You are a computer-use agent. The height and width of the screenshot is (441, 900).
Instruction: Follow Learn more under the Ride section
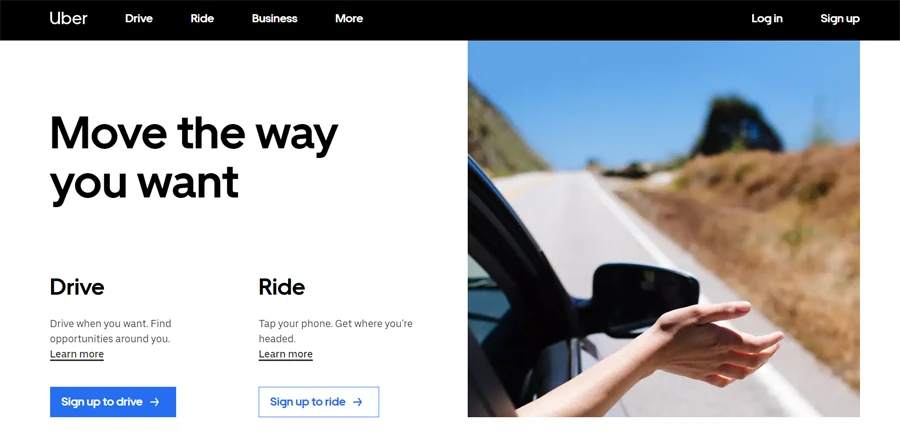[285, 354]
